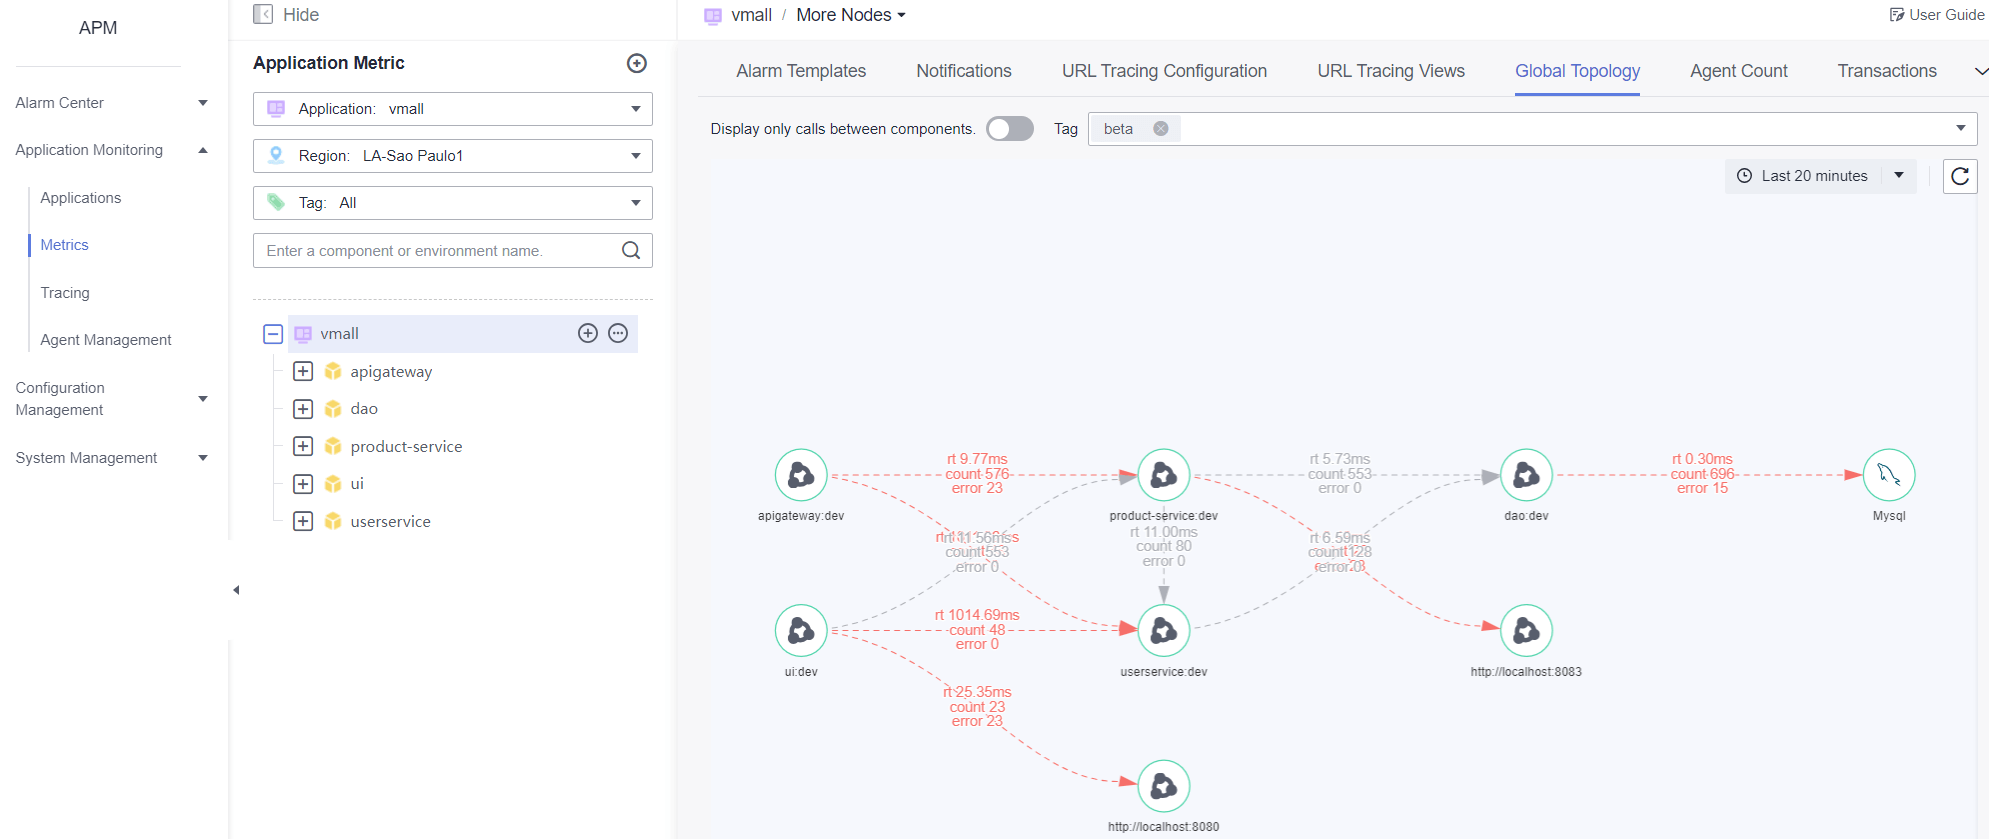Open the Agent Count tab

coord(1738,71)
